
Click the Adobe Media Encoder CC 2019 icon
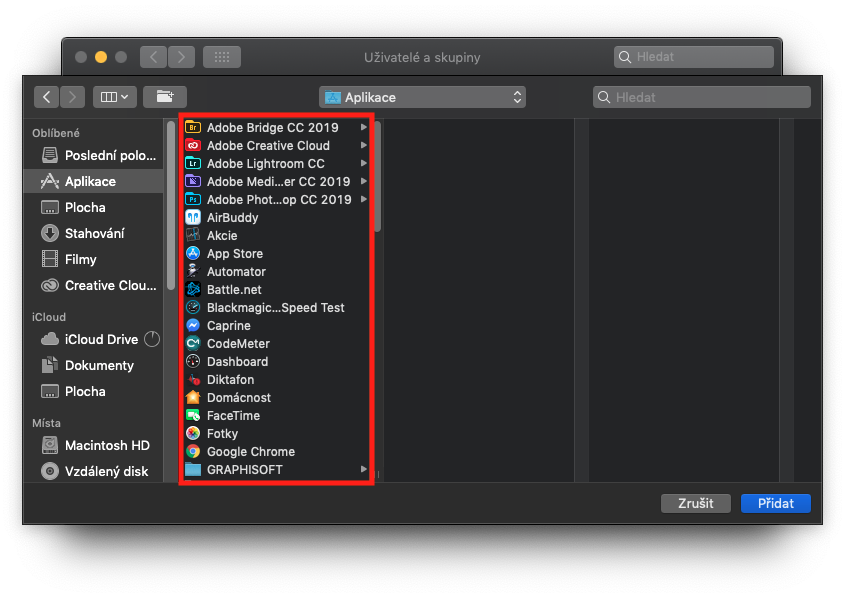tap(193, 182)
